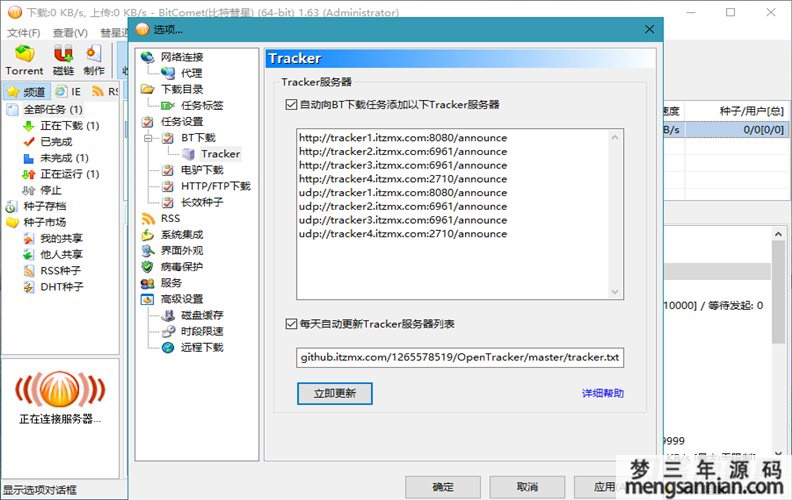Click the 正在运行 arrows icon
Viewport: 792px width, 500px height.
(29, 174)
